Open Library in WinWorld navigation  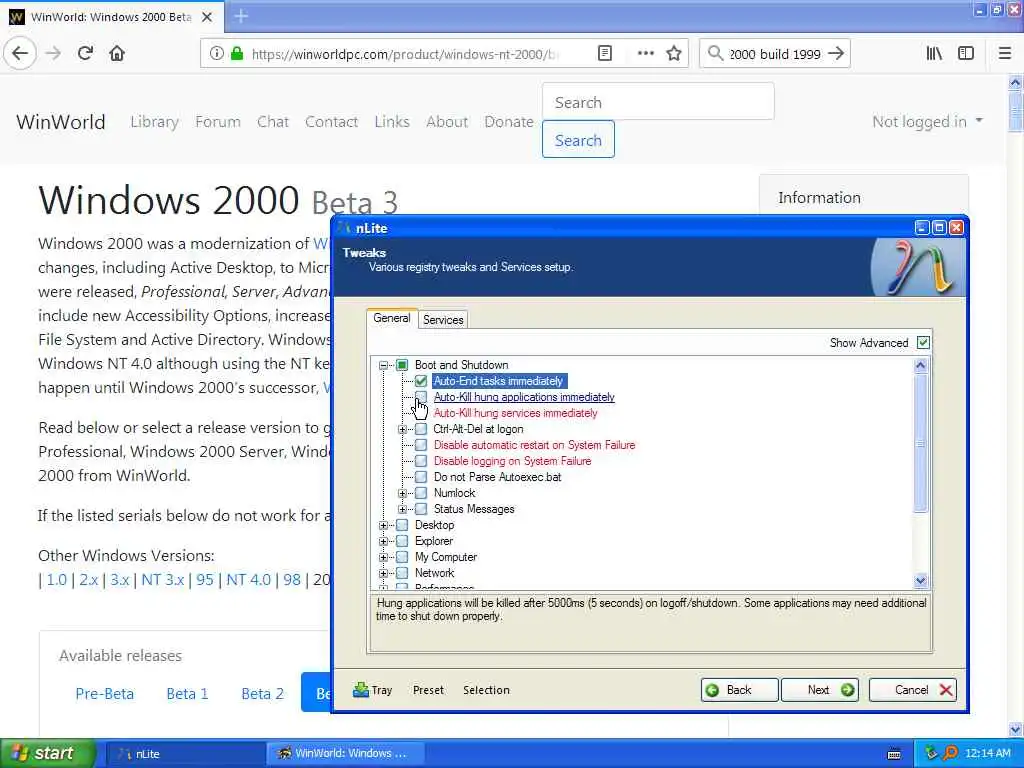pyautogui.click(x=154, y=122)
